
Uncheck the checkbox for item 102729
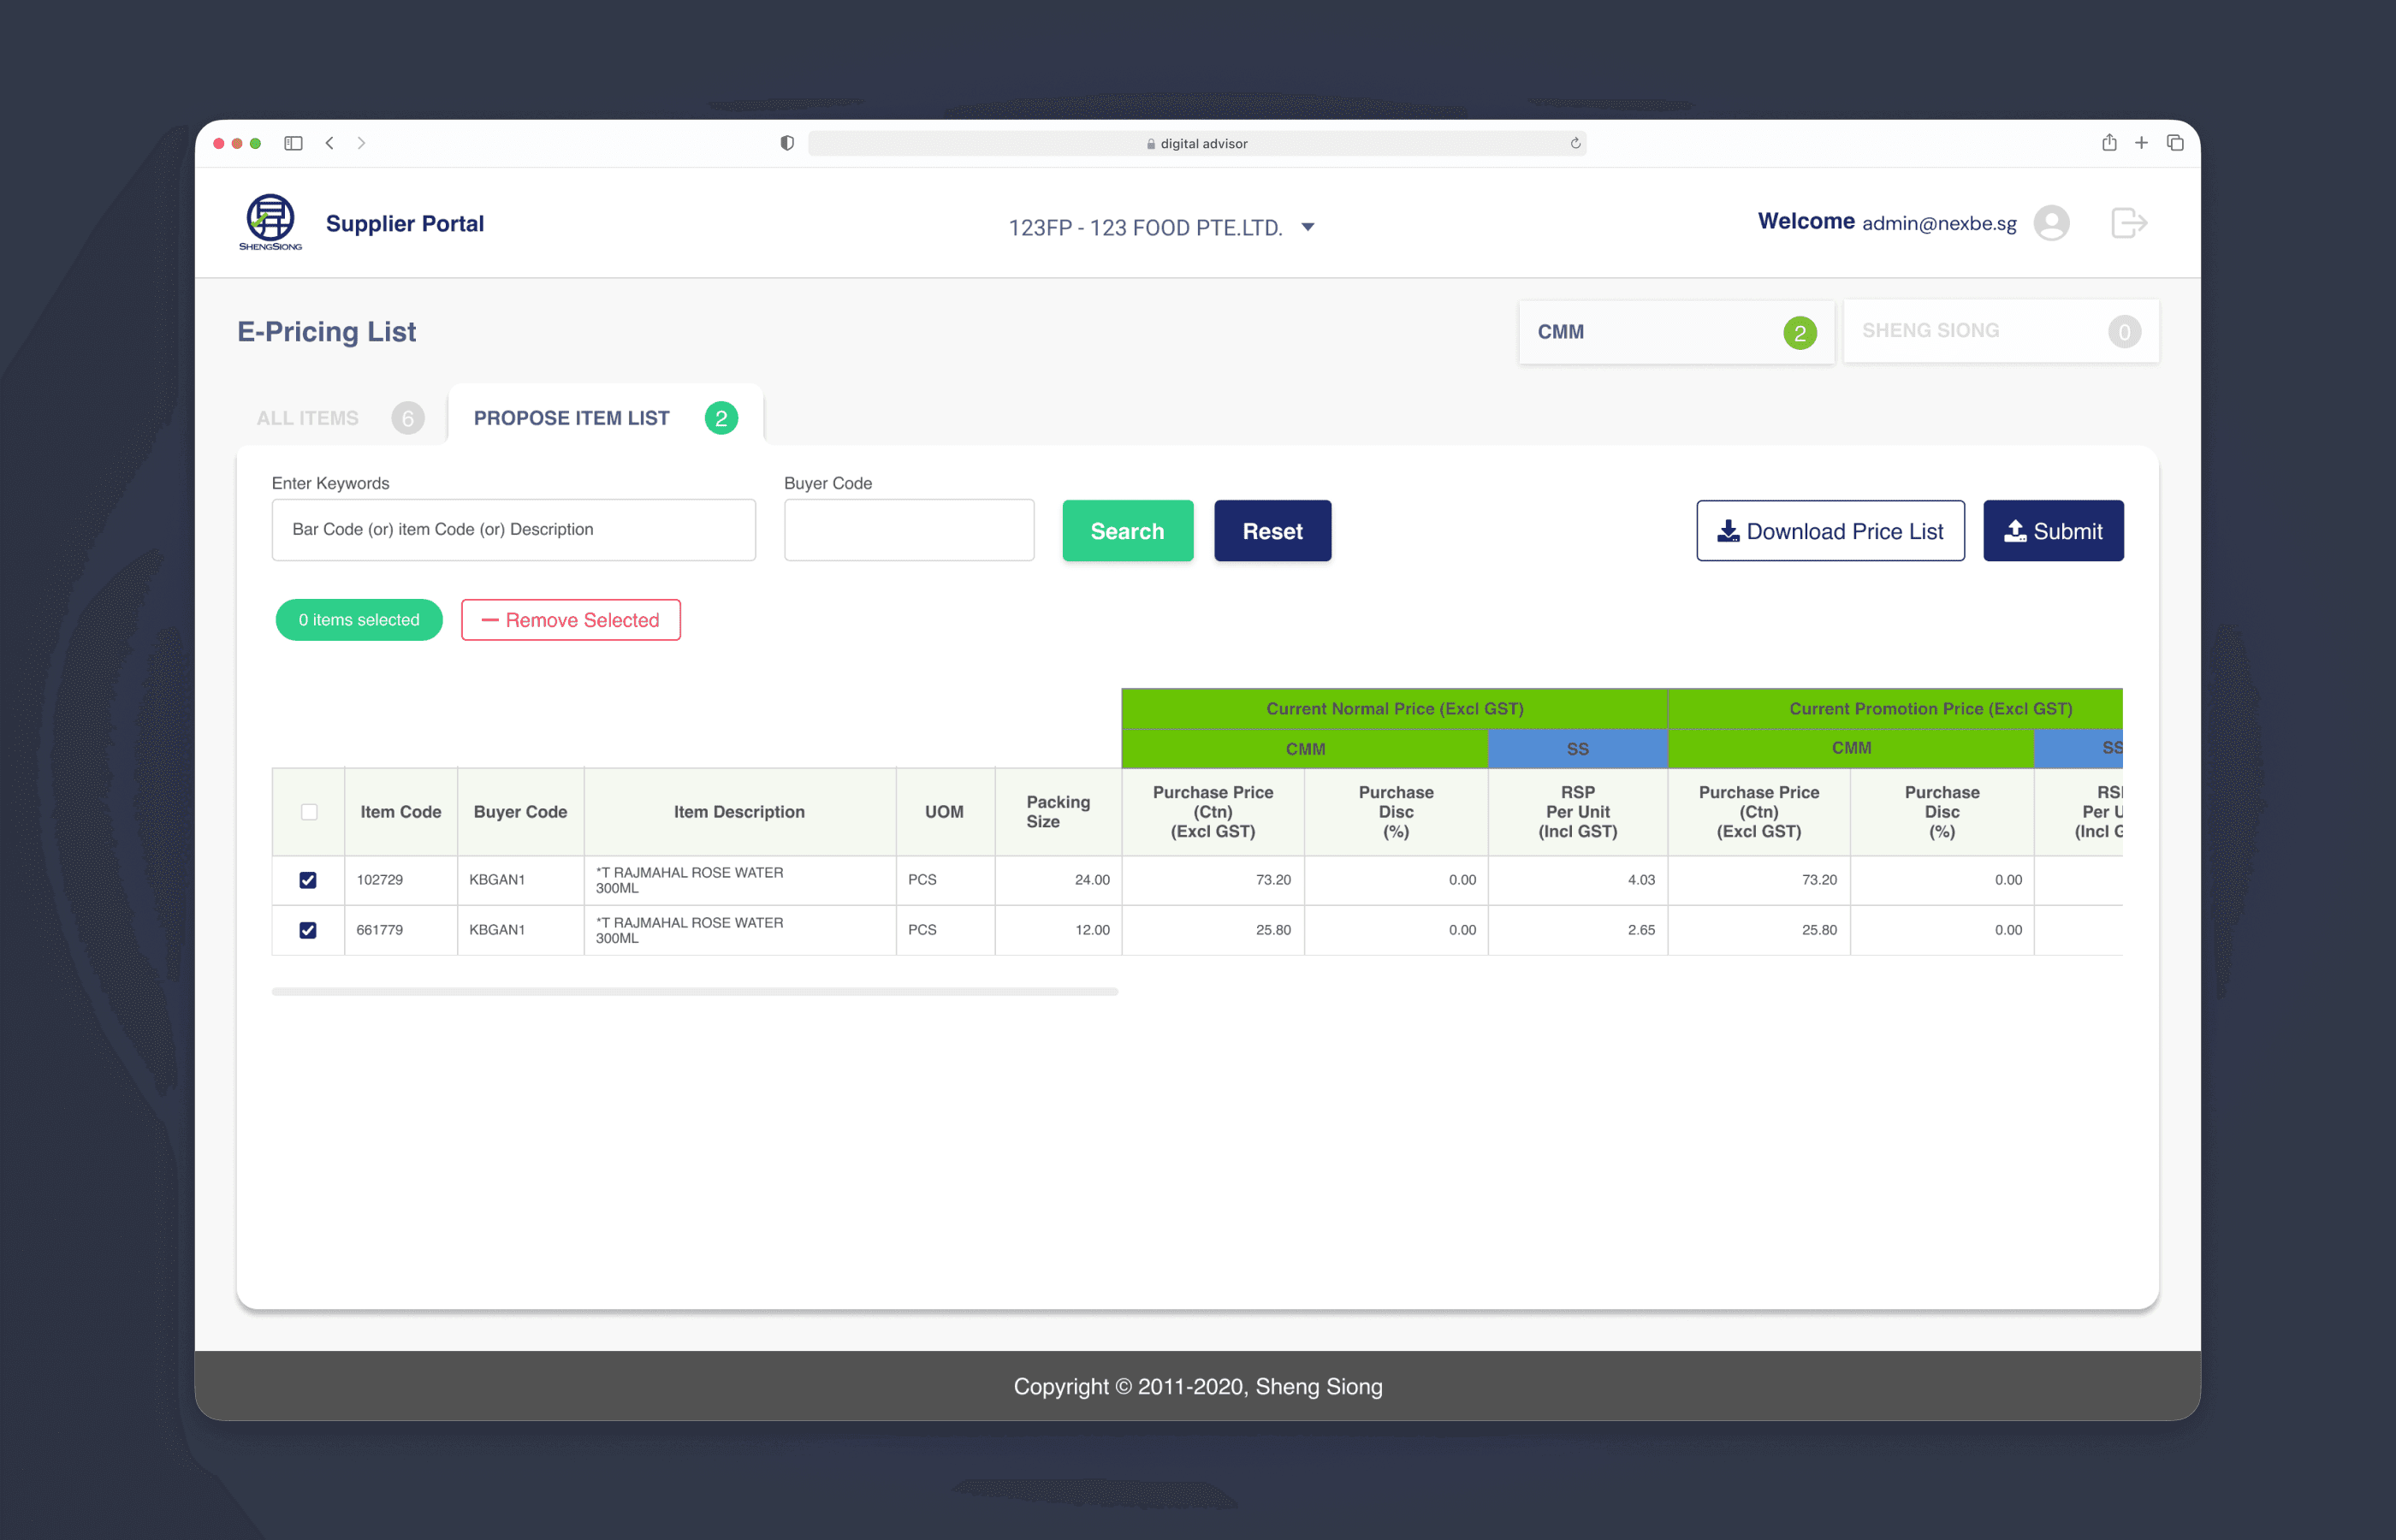pyautogui.click(x=308, y=880)
